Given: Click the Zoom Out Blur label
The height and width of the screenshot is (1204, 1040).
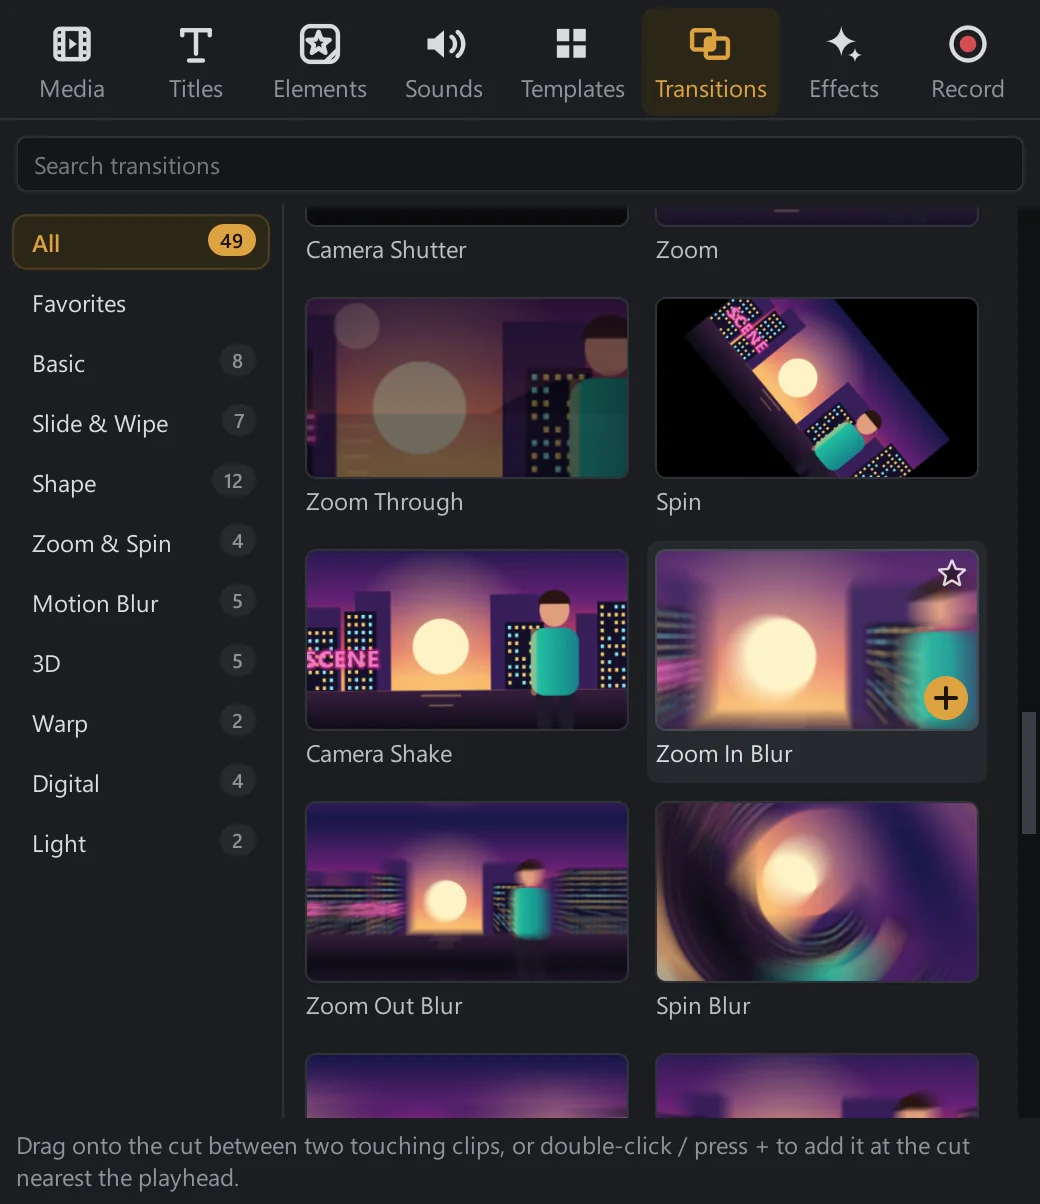Looking at the screenshot, I should point(384,1006).
